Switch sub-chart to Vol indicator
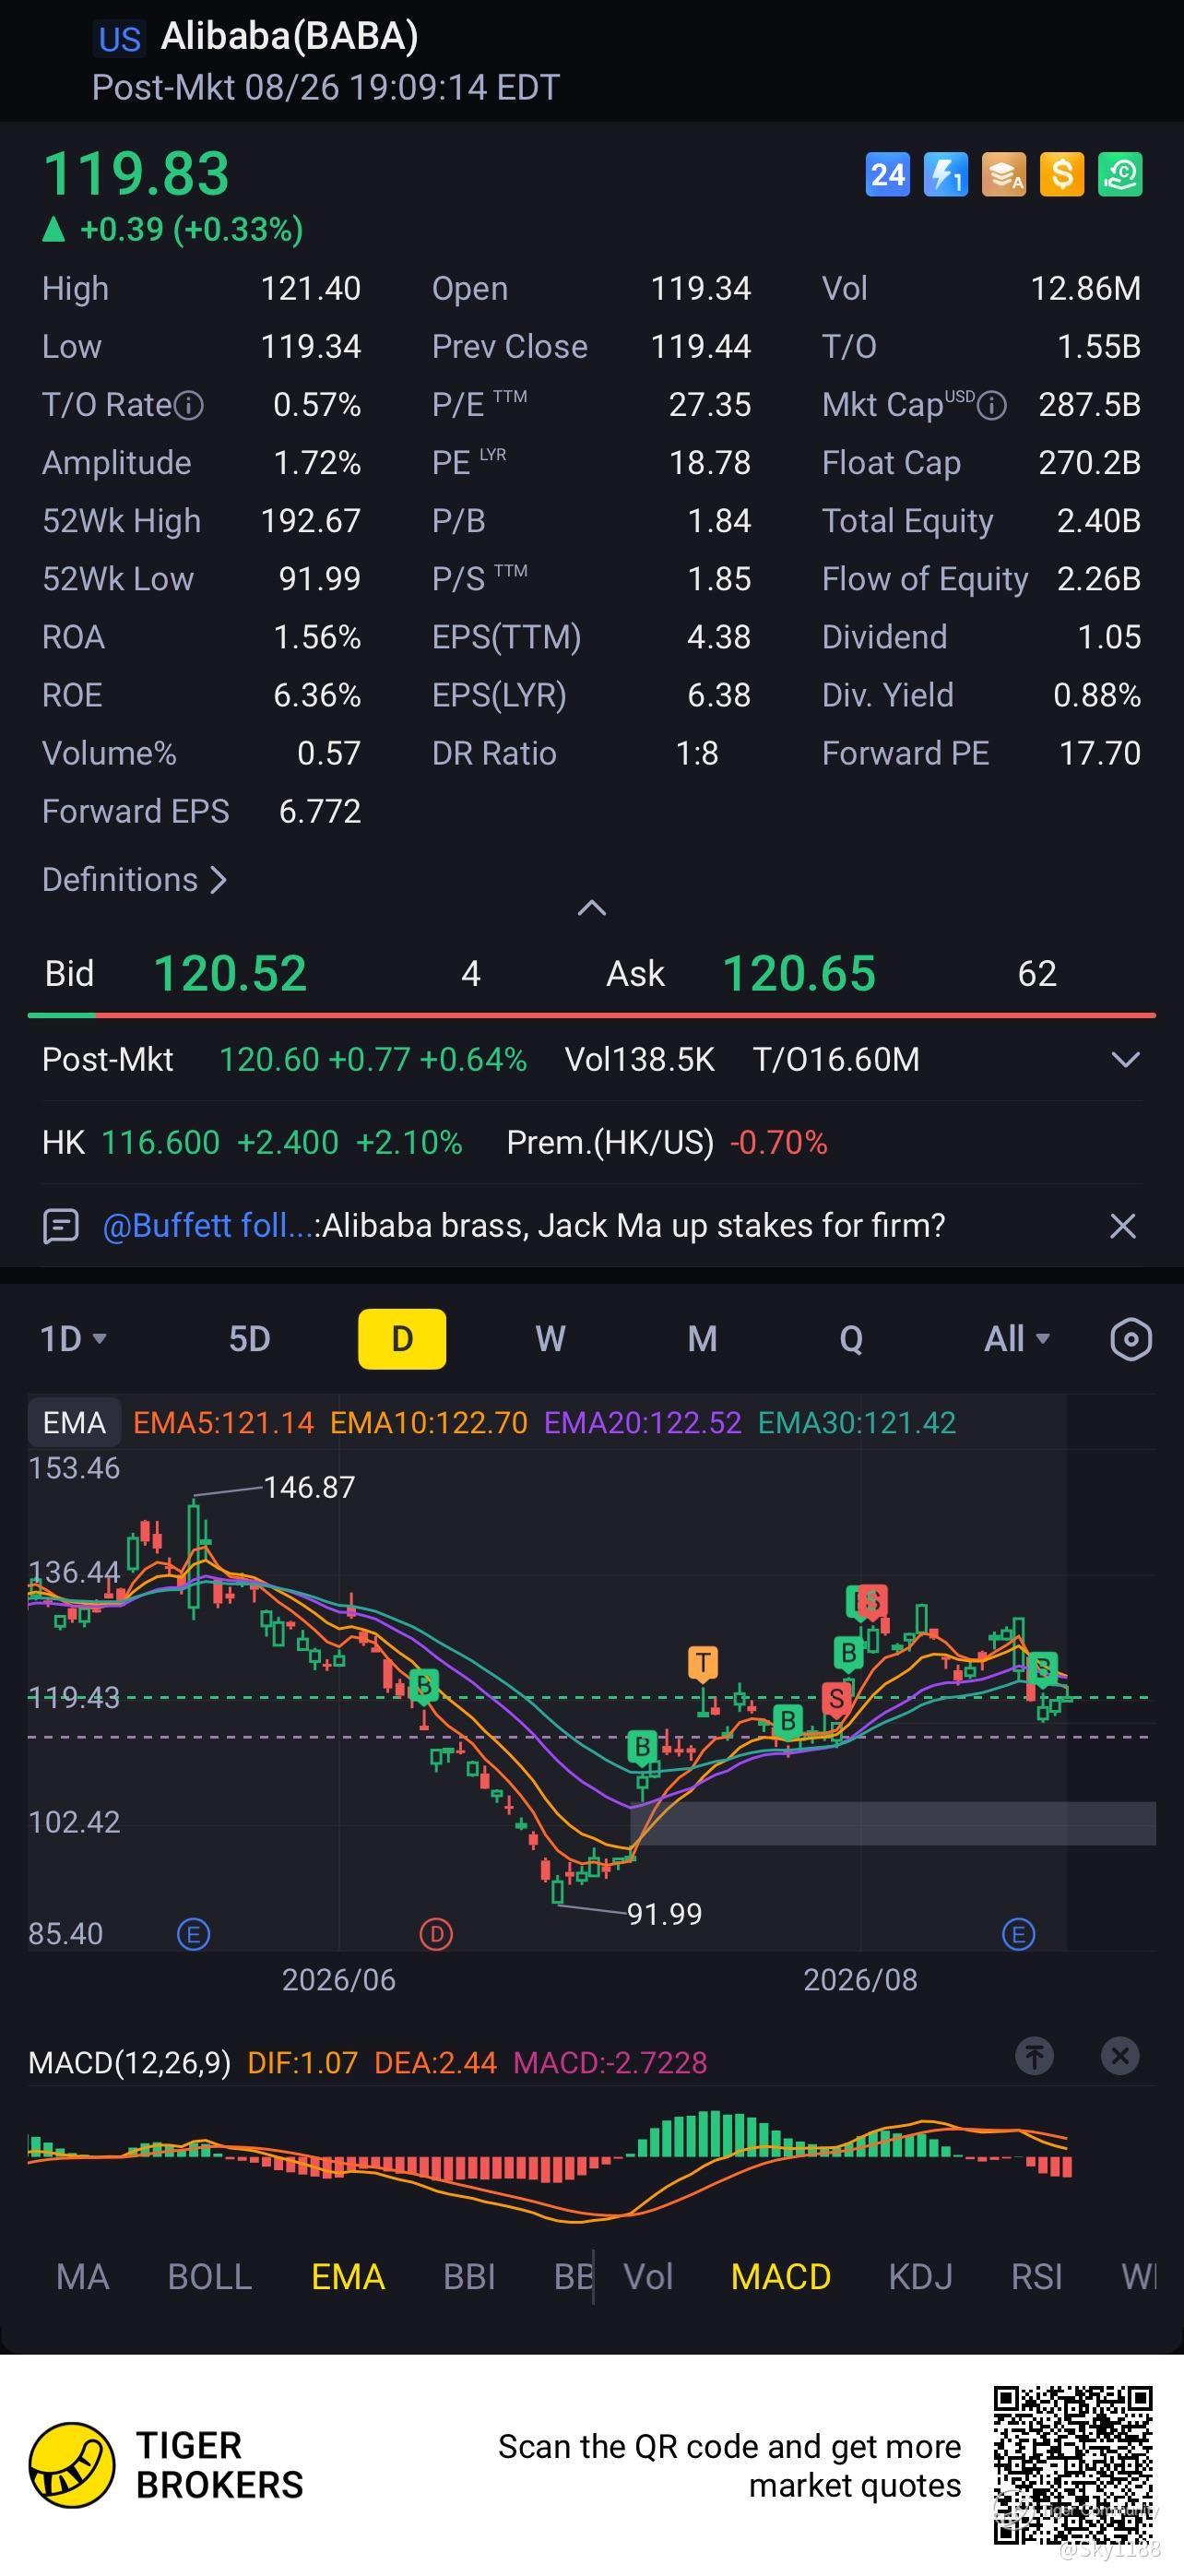The width and height of the screenshot is (1184, 2576). (648, 2277)
